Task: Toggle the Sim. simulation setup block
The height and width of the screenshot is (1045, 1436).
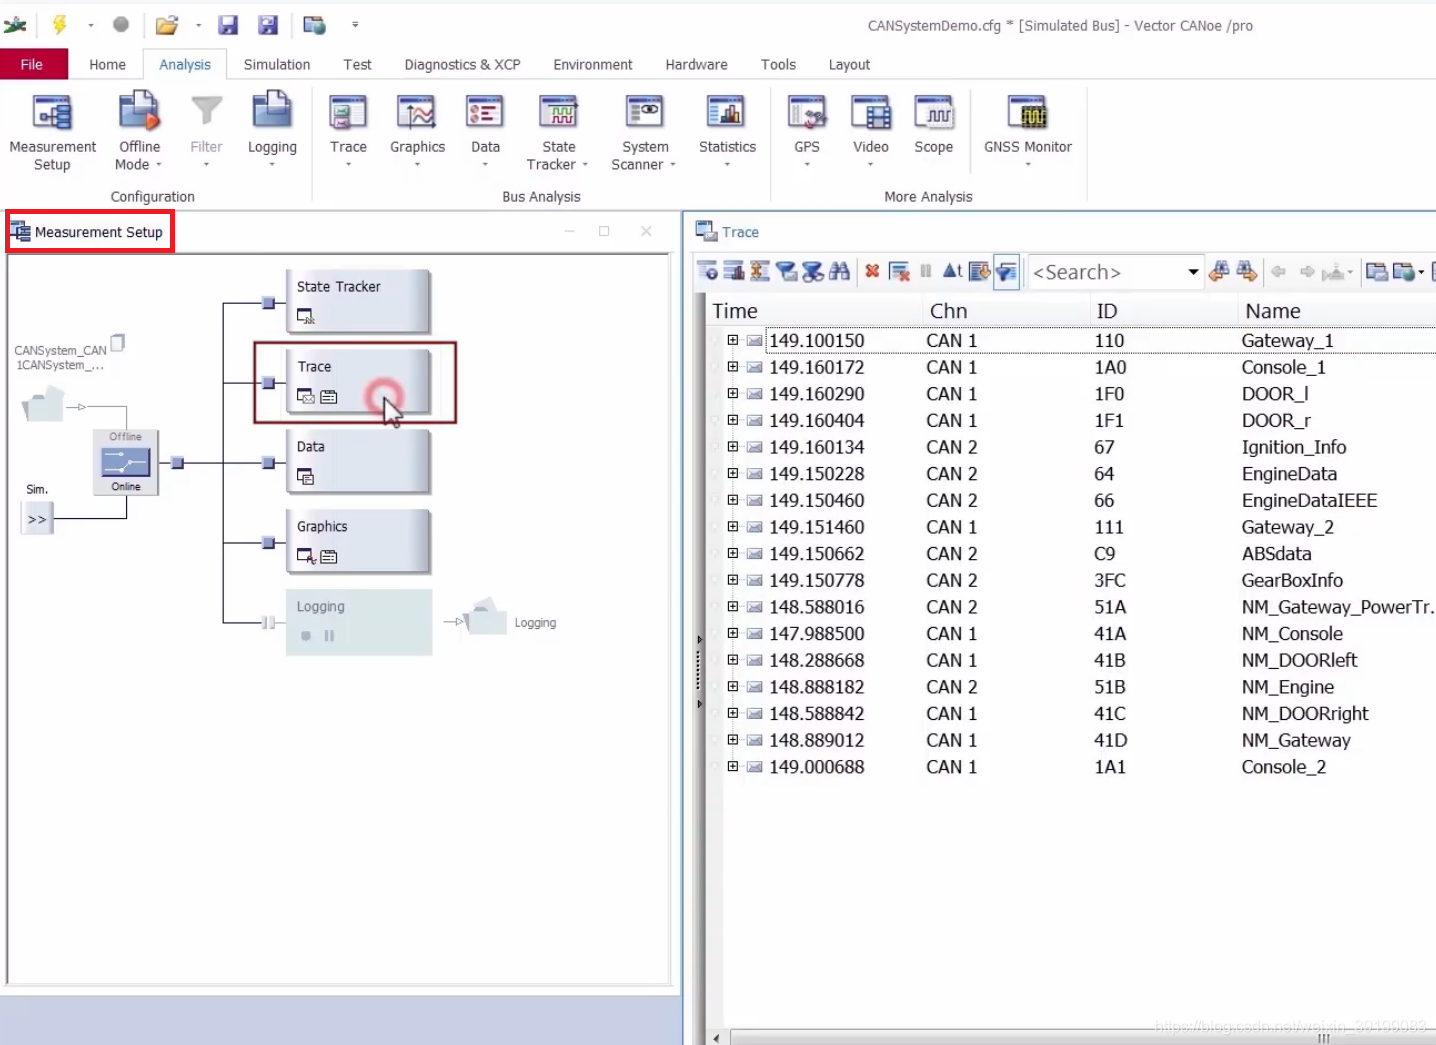Action: pyautogui.click(x=37, y=519)
